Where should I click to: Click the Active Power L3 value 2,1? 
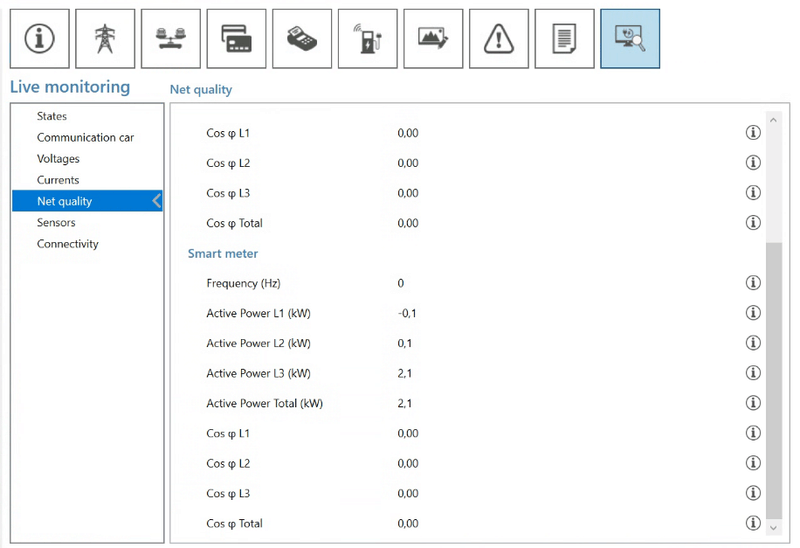tap(405, 373)
